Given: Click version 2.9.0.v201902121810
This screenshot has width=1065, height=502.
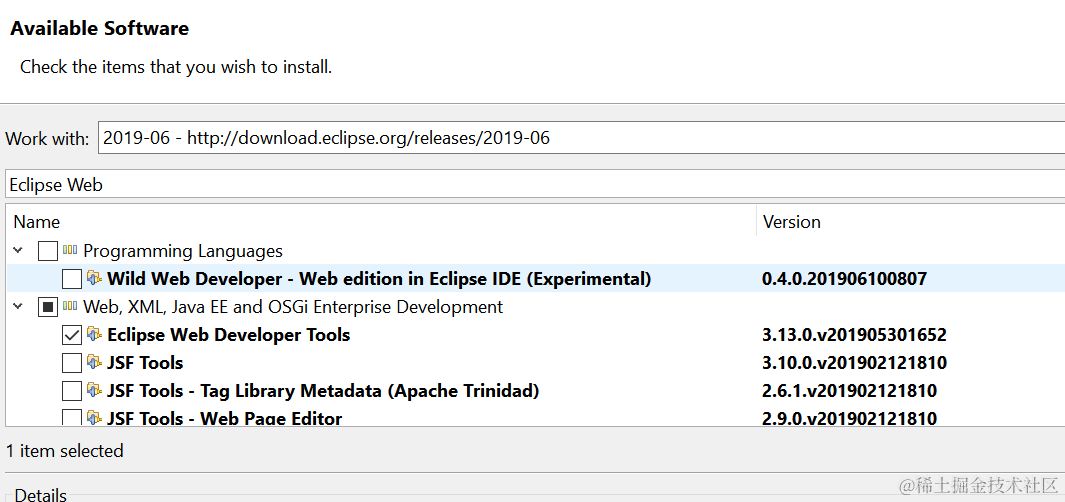Looking at the screenshot, I should [850, 417].
